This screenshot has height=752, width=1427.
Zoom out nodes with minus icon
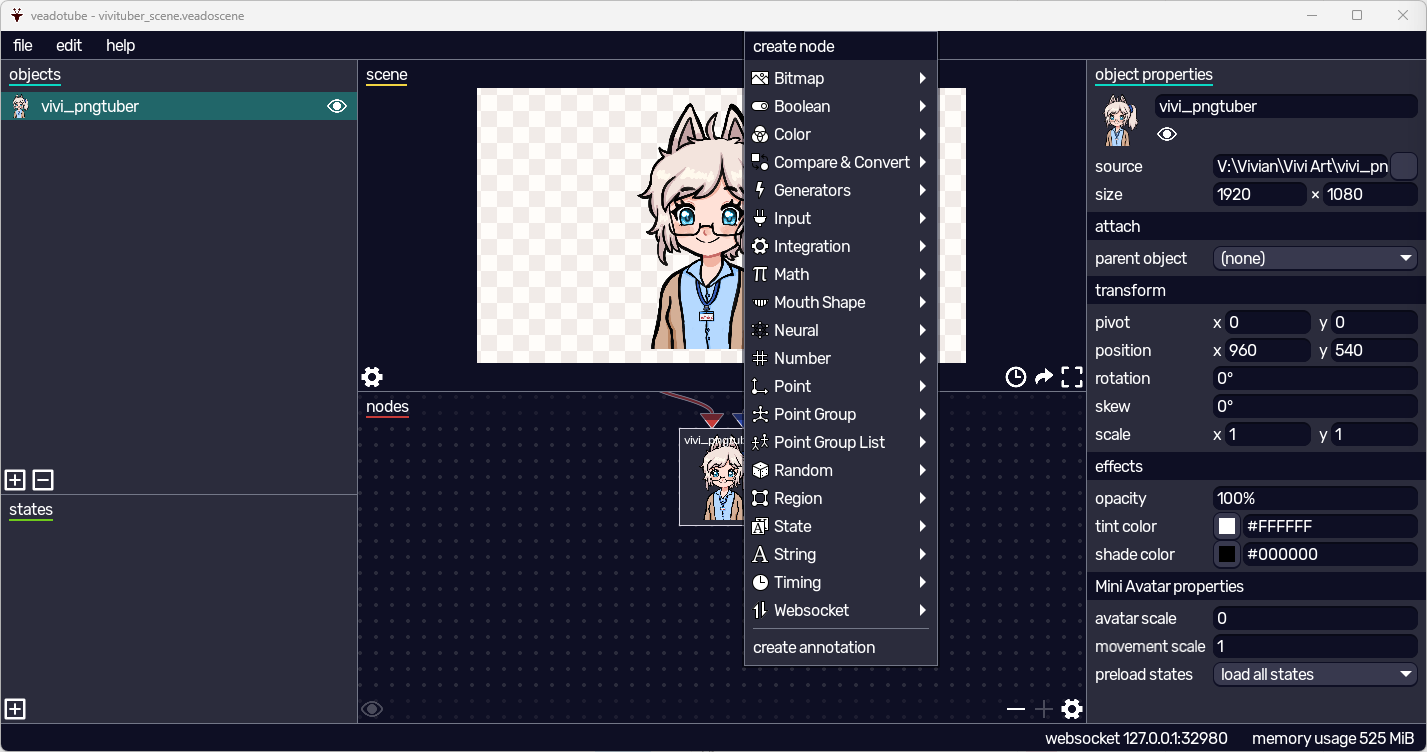click(1016, 709)
